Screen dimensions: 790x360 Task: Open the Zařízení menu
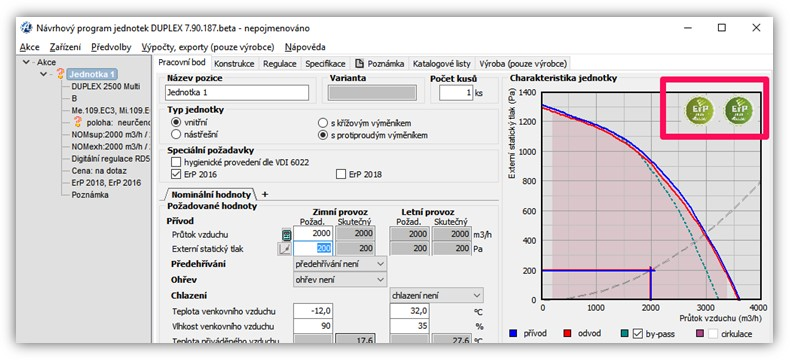65,47
